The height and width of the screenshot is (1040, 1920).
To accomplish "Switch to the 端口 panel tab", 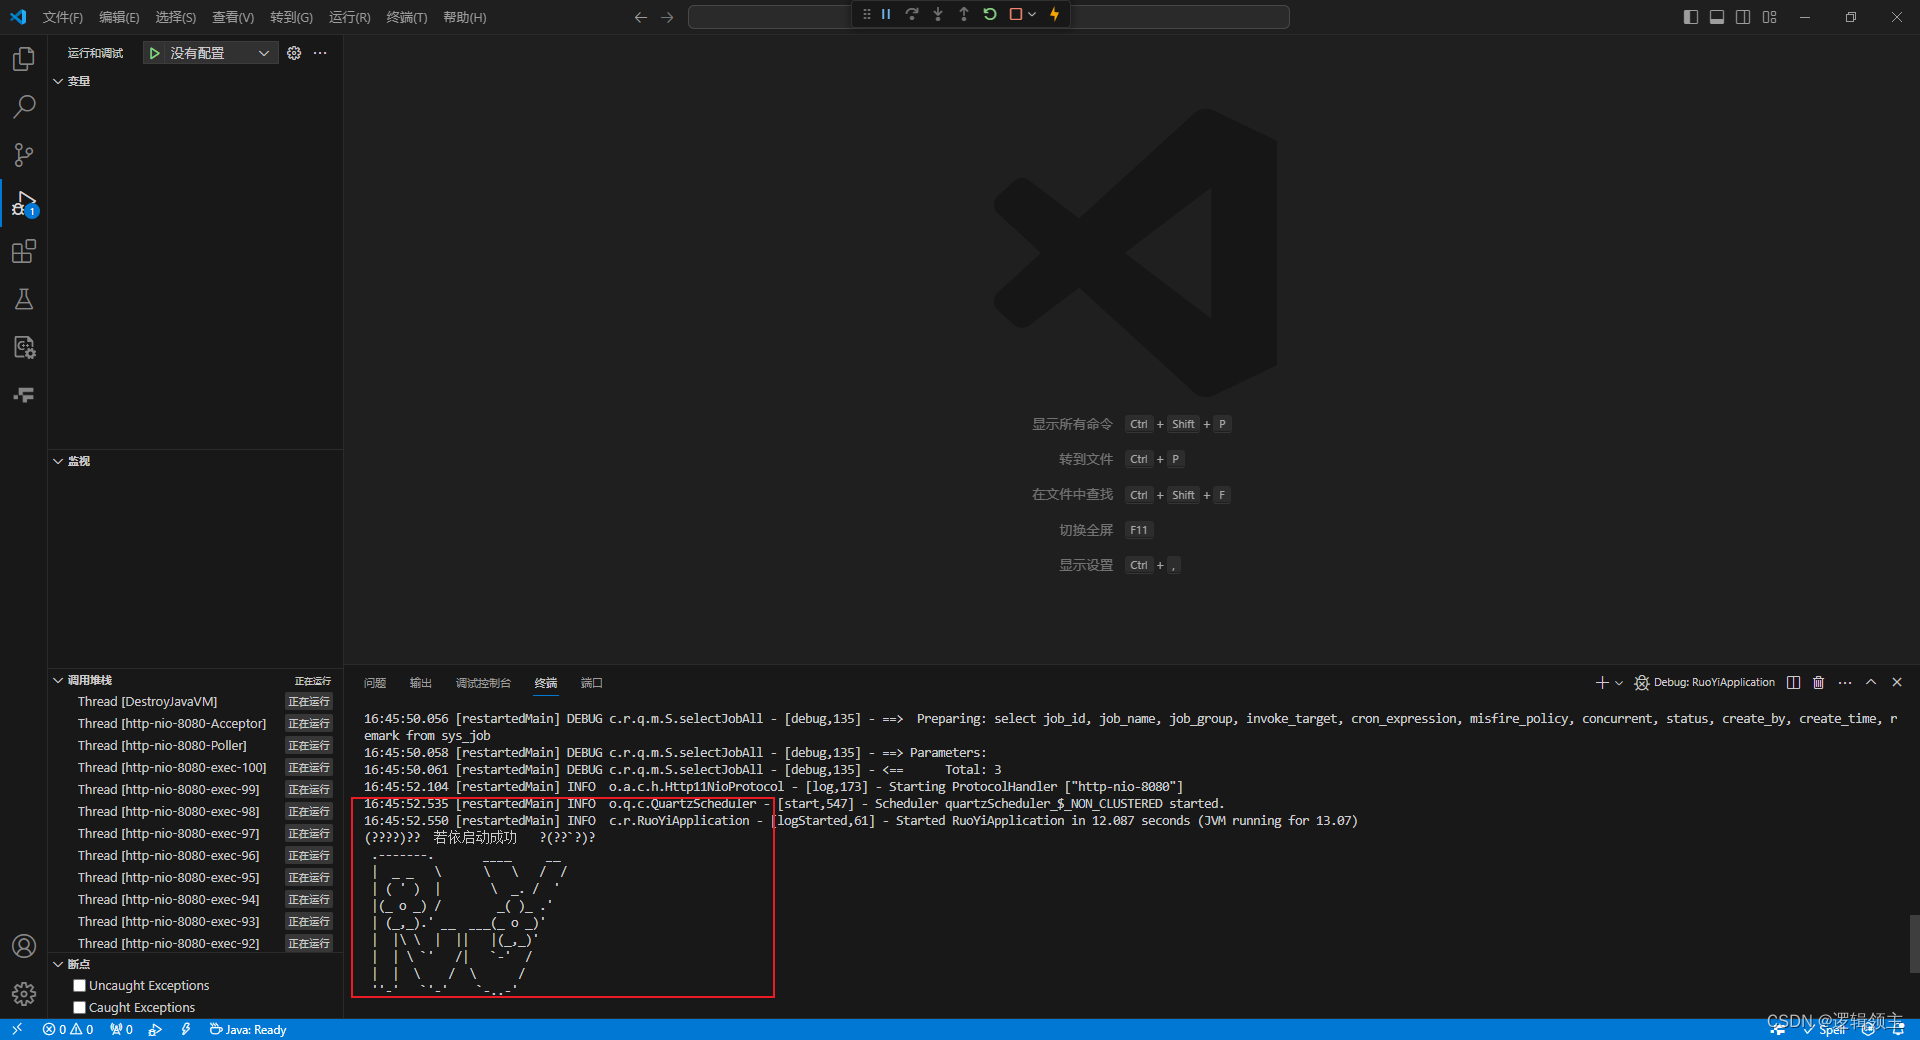I will point(591,683).
